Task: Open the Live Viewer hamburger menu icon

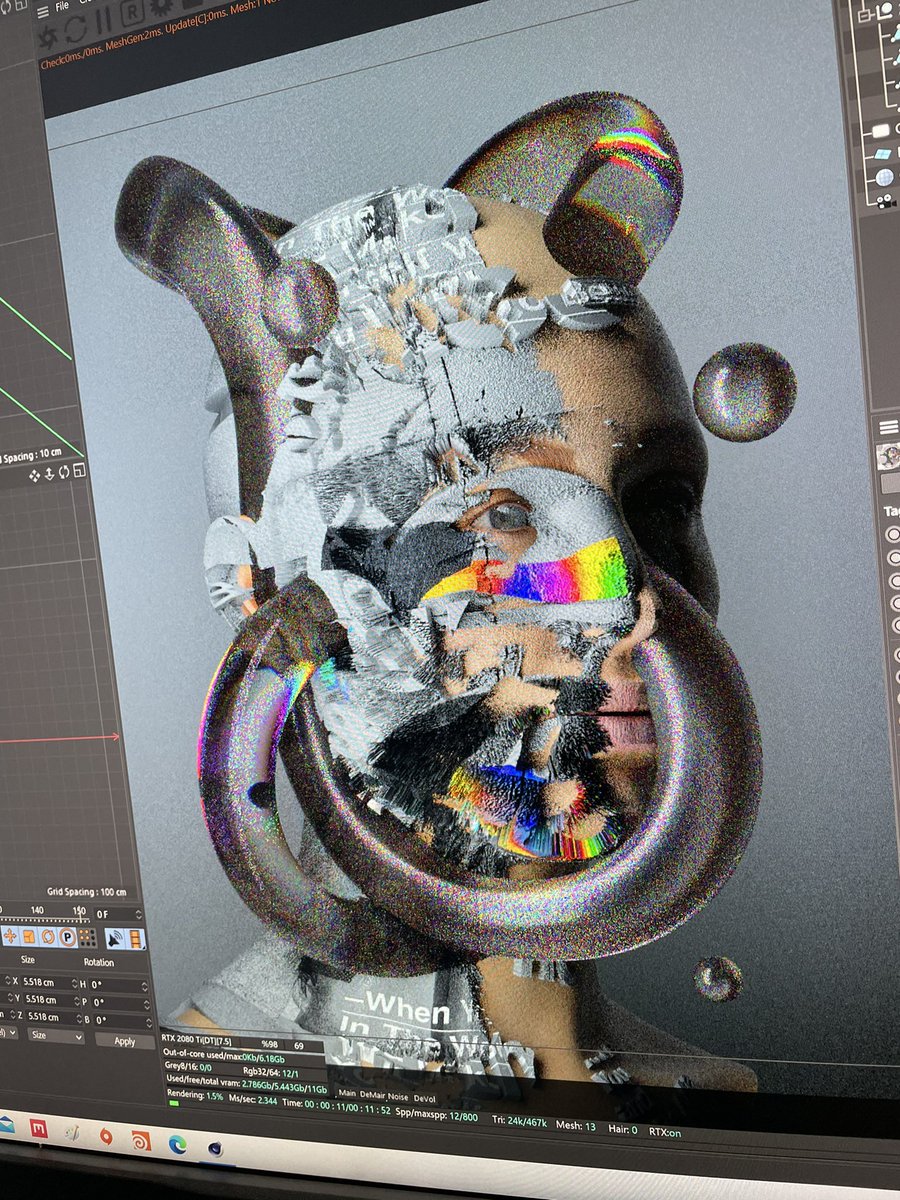Action: coord(43,13)
